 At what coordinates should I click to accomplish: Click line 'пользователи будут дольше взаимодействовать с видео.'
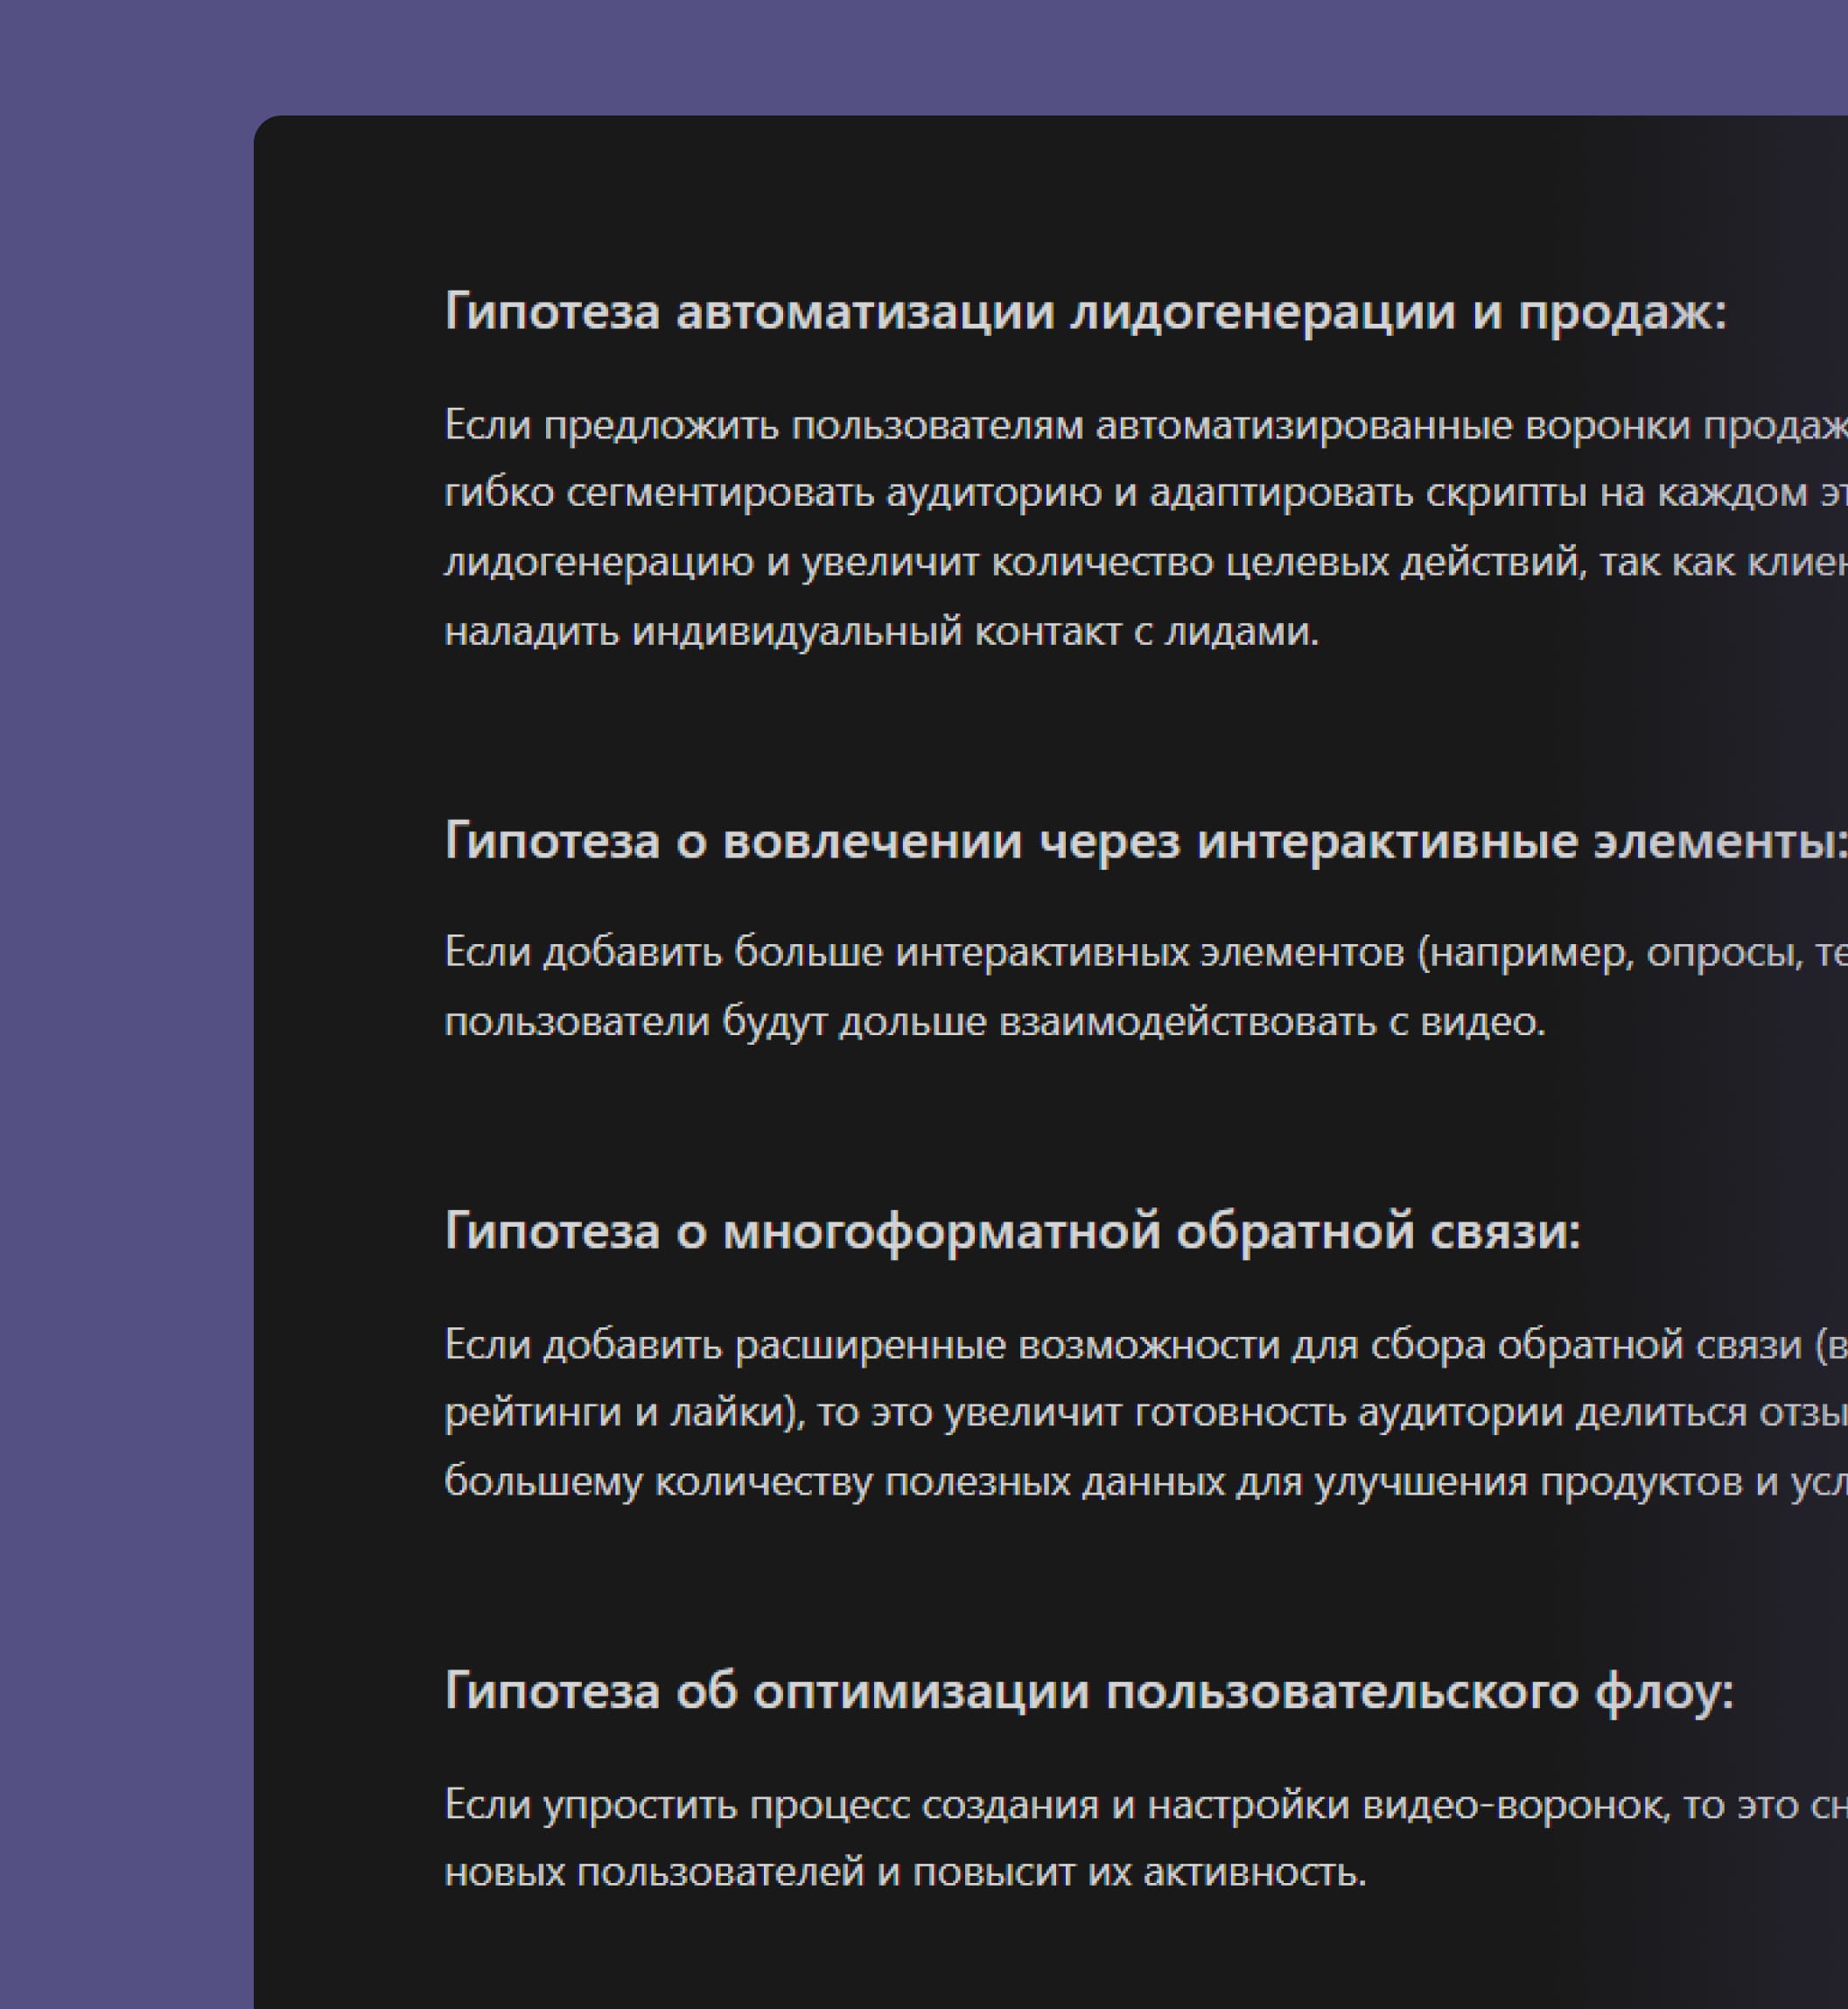point(994,1021)
